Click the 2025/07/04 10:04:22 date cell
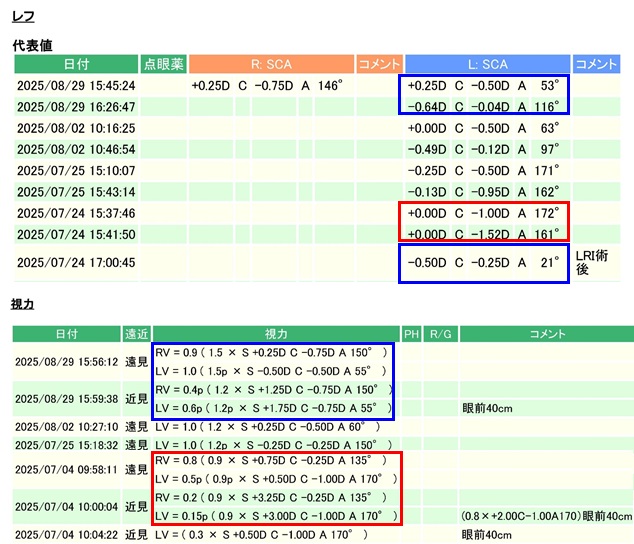Screen dimensions: 634x544 click(x=66, y=535)
